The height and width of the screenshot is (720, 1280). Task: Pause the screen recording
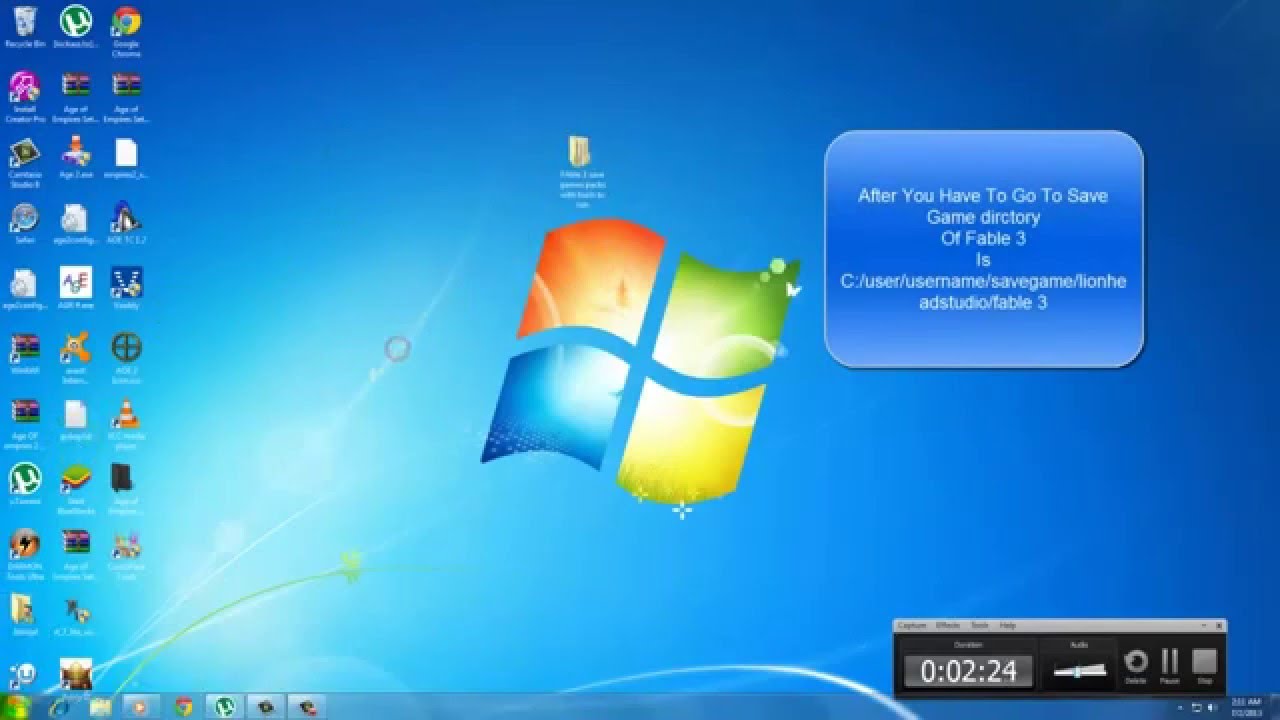[x=1170, y=665]
